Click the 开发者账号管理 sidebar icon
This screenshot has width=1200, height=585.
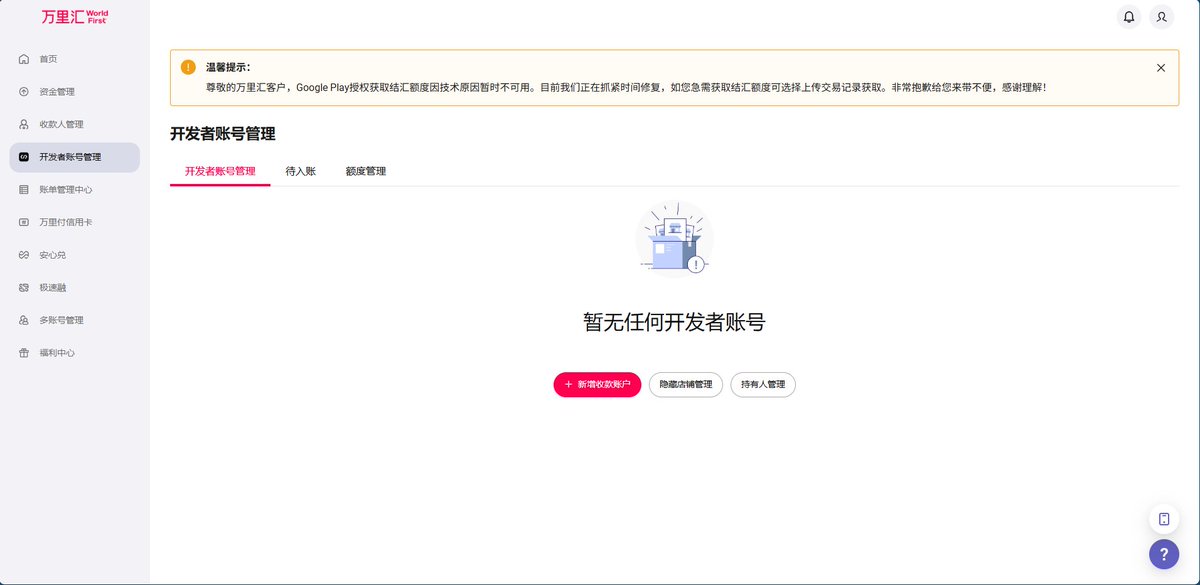tap(24, 157)
